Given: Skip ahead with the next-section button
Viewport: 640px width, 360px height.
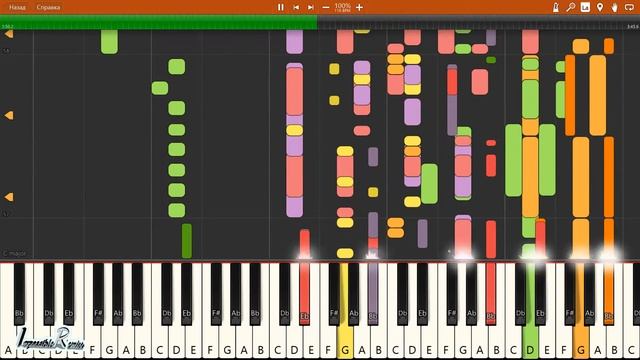Looking at the screenshot, I should click(x=311, y=7).
